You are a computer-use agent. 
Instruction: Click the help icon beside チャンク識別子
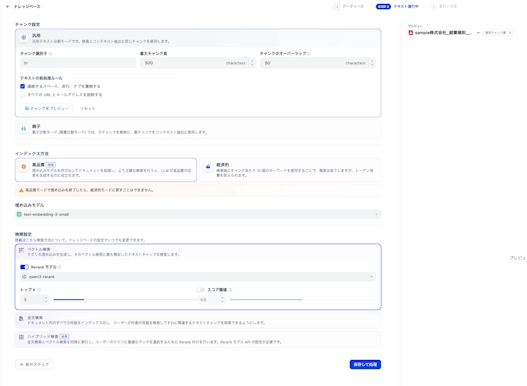point(50,53)
